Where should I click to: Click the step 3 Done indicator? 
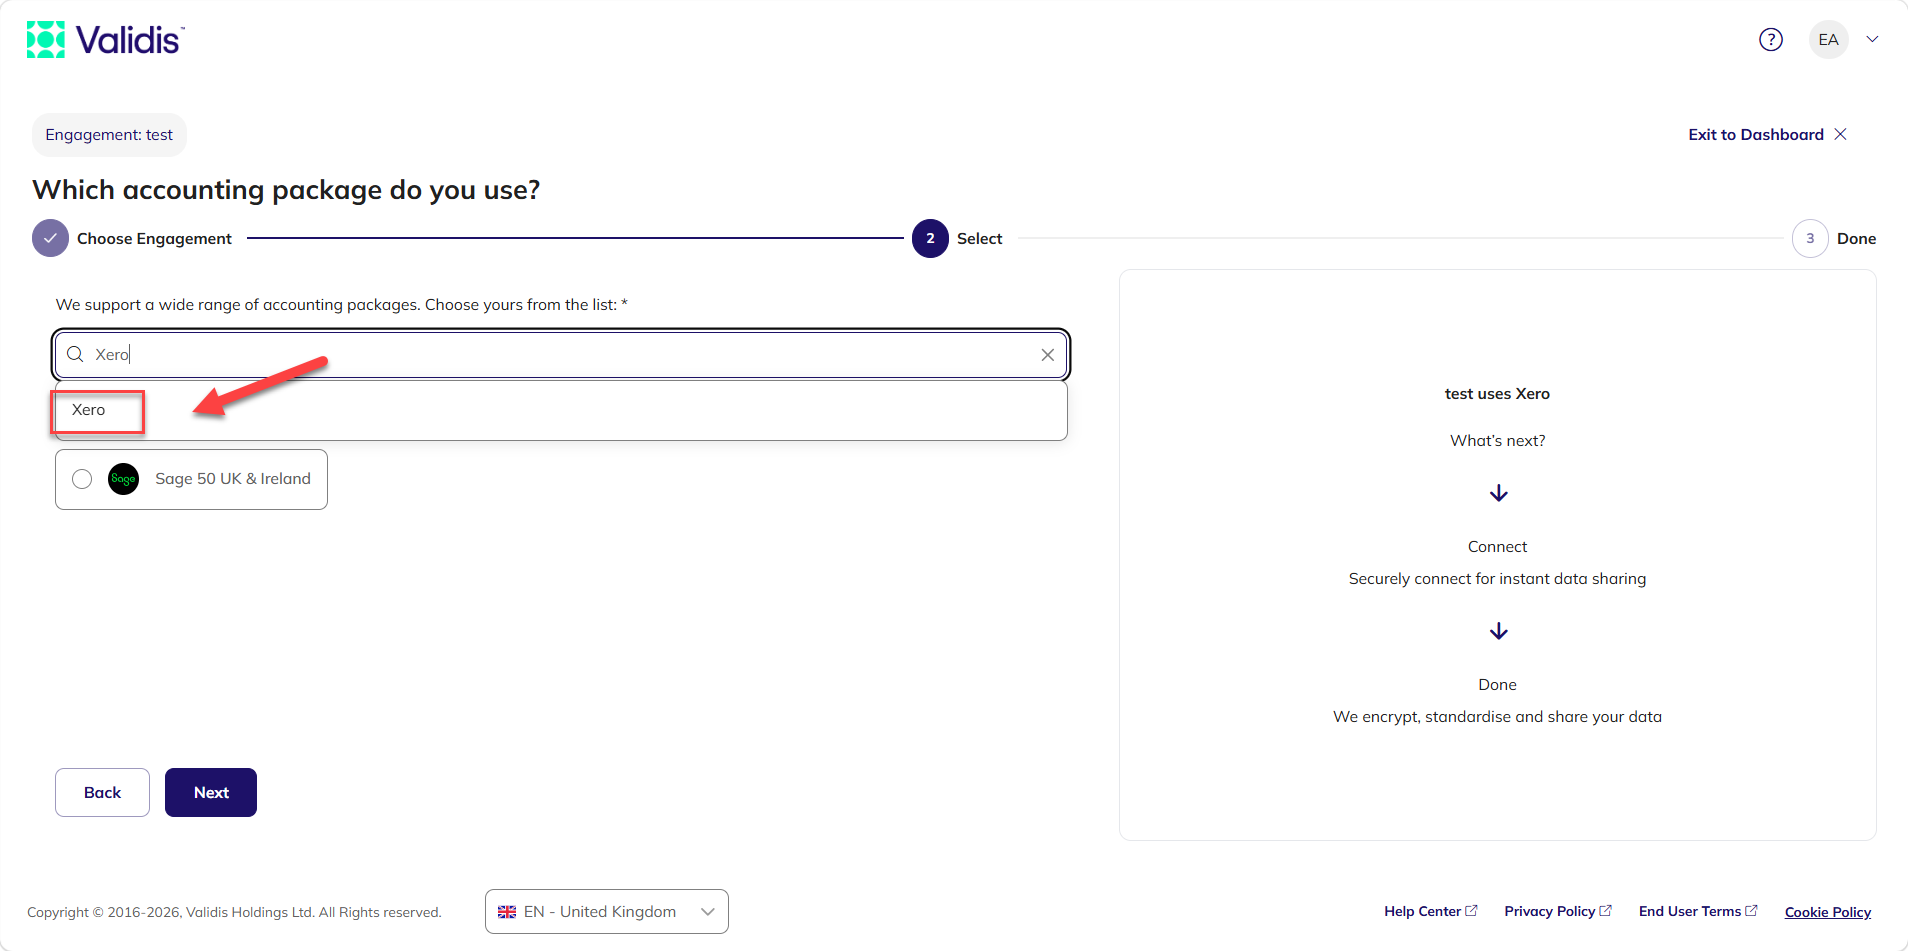click(x=1810, y=239)
